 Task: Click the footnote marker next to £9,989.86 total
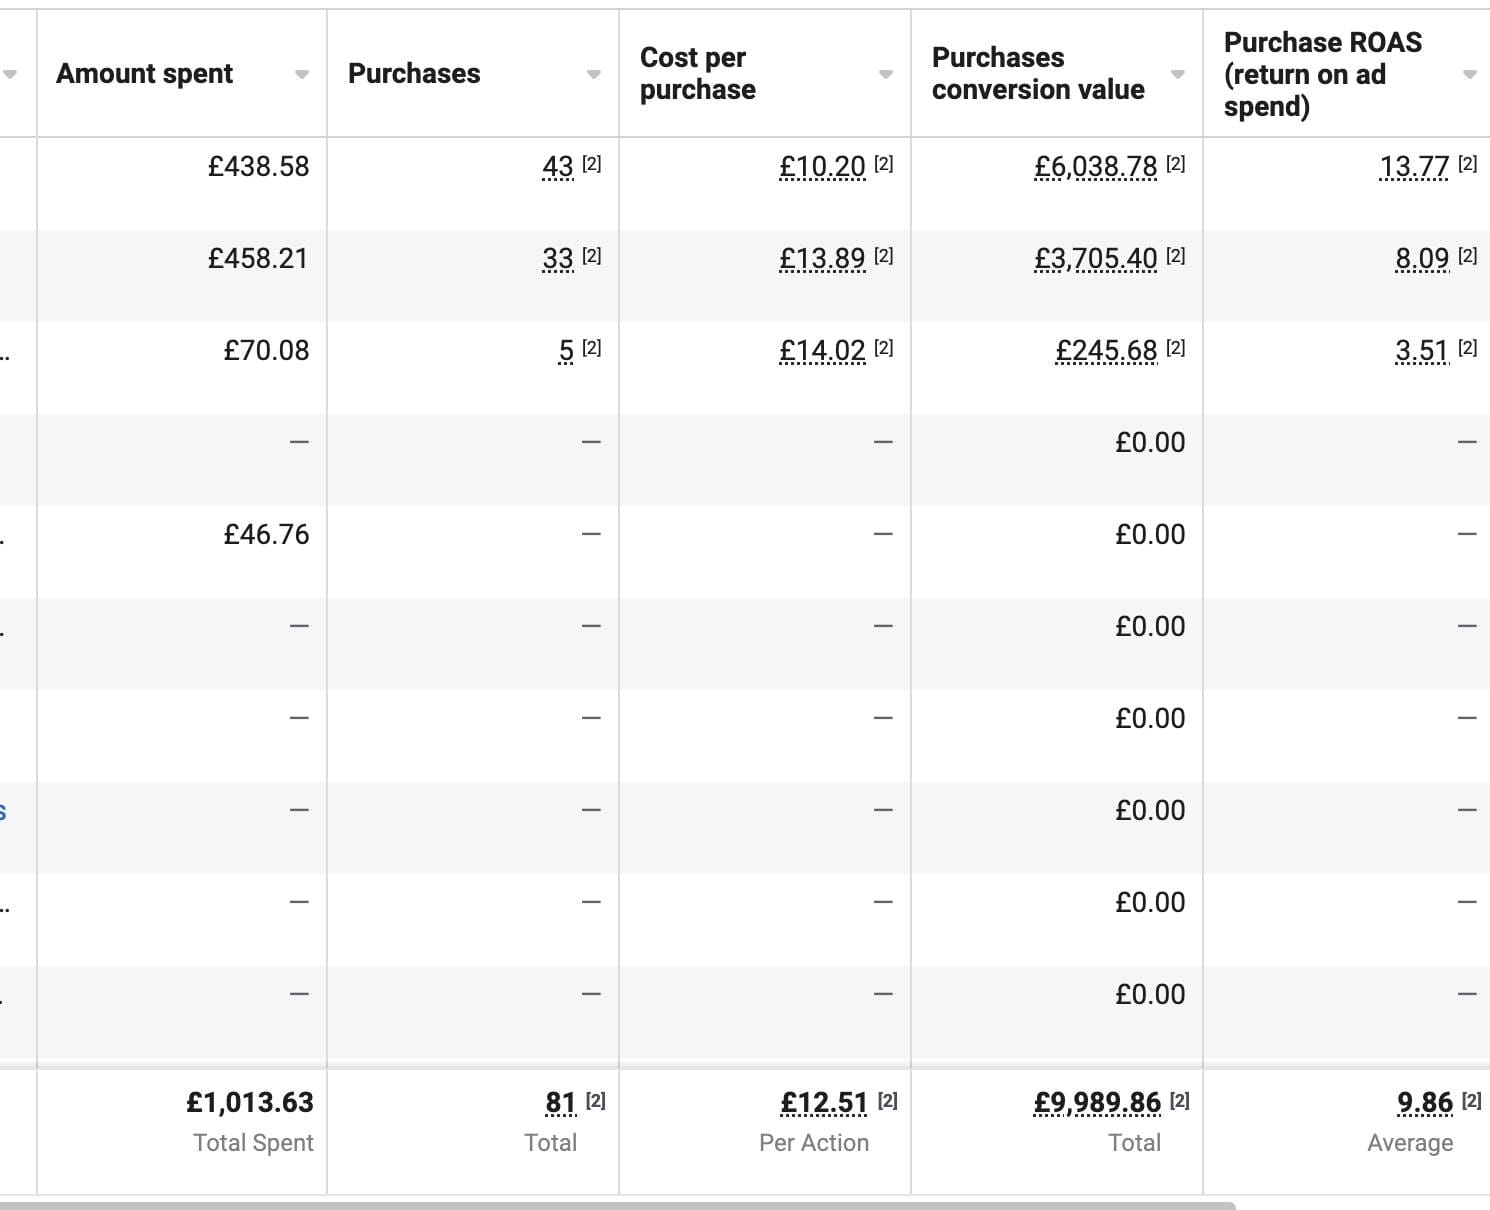1180,1101
